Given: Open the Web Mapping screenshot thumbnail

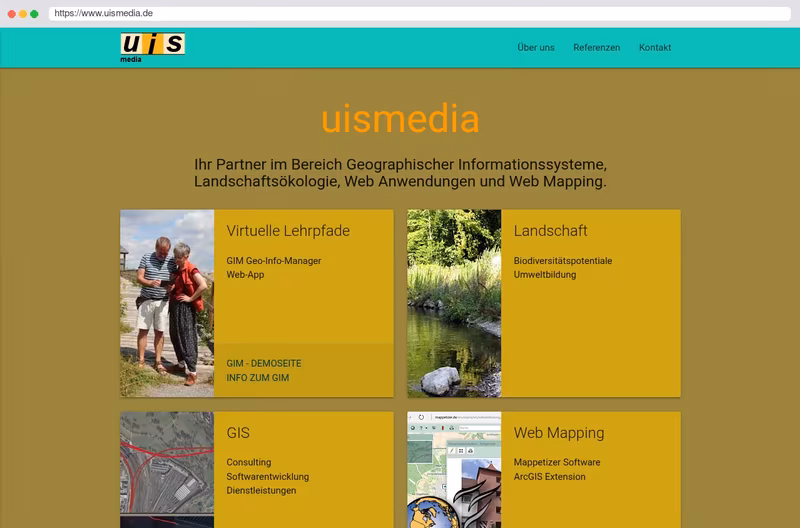Looking at the screenshot, I should coord(454,470).
